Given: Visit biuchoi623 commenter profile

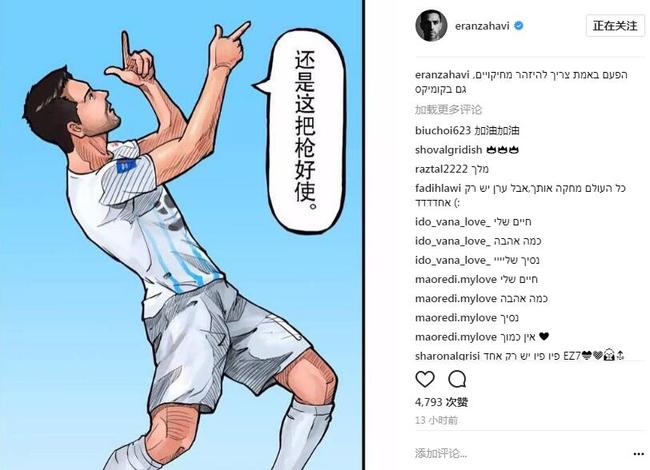Looking at the screenshot, I should (x=443, y=131).
